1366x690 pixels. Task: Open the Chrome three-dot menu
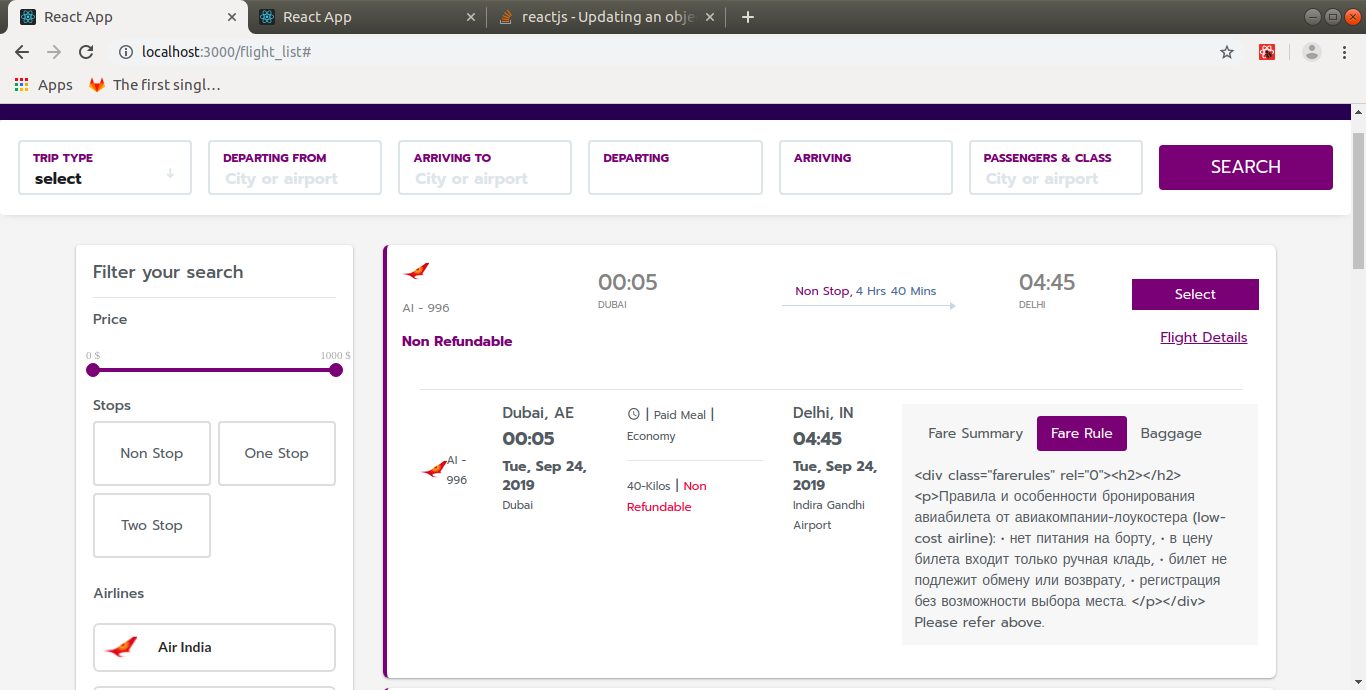1344,52
